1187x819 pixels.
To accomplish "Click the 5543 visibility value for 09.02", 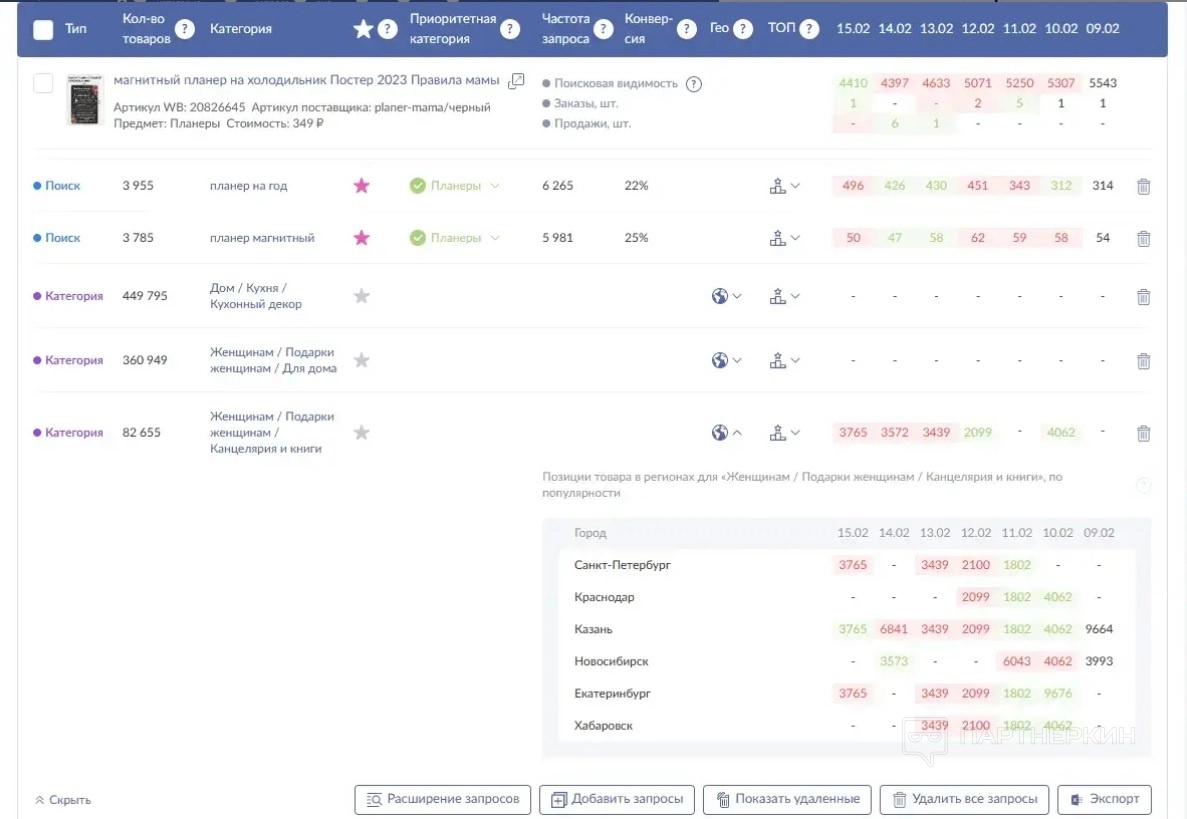I will [x=1103, y=83].
